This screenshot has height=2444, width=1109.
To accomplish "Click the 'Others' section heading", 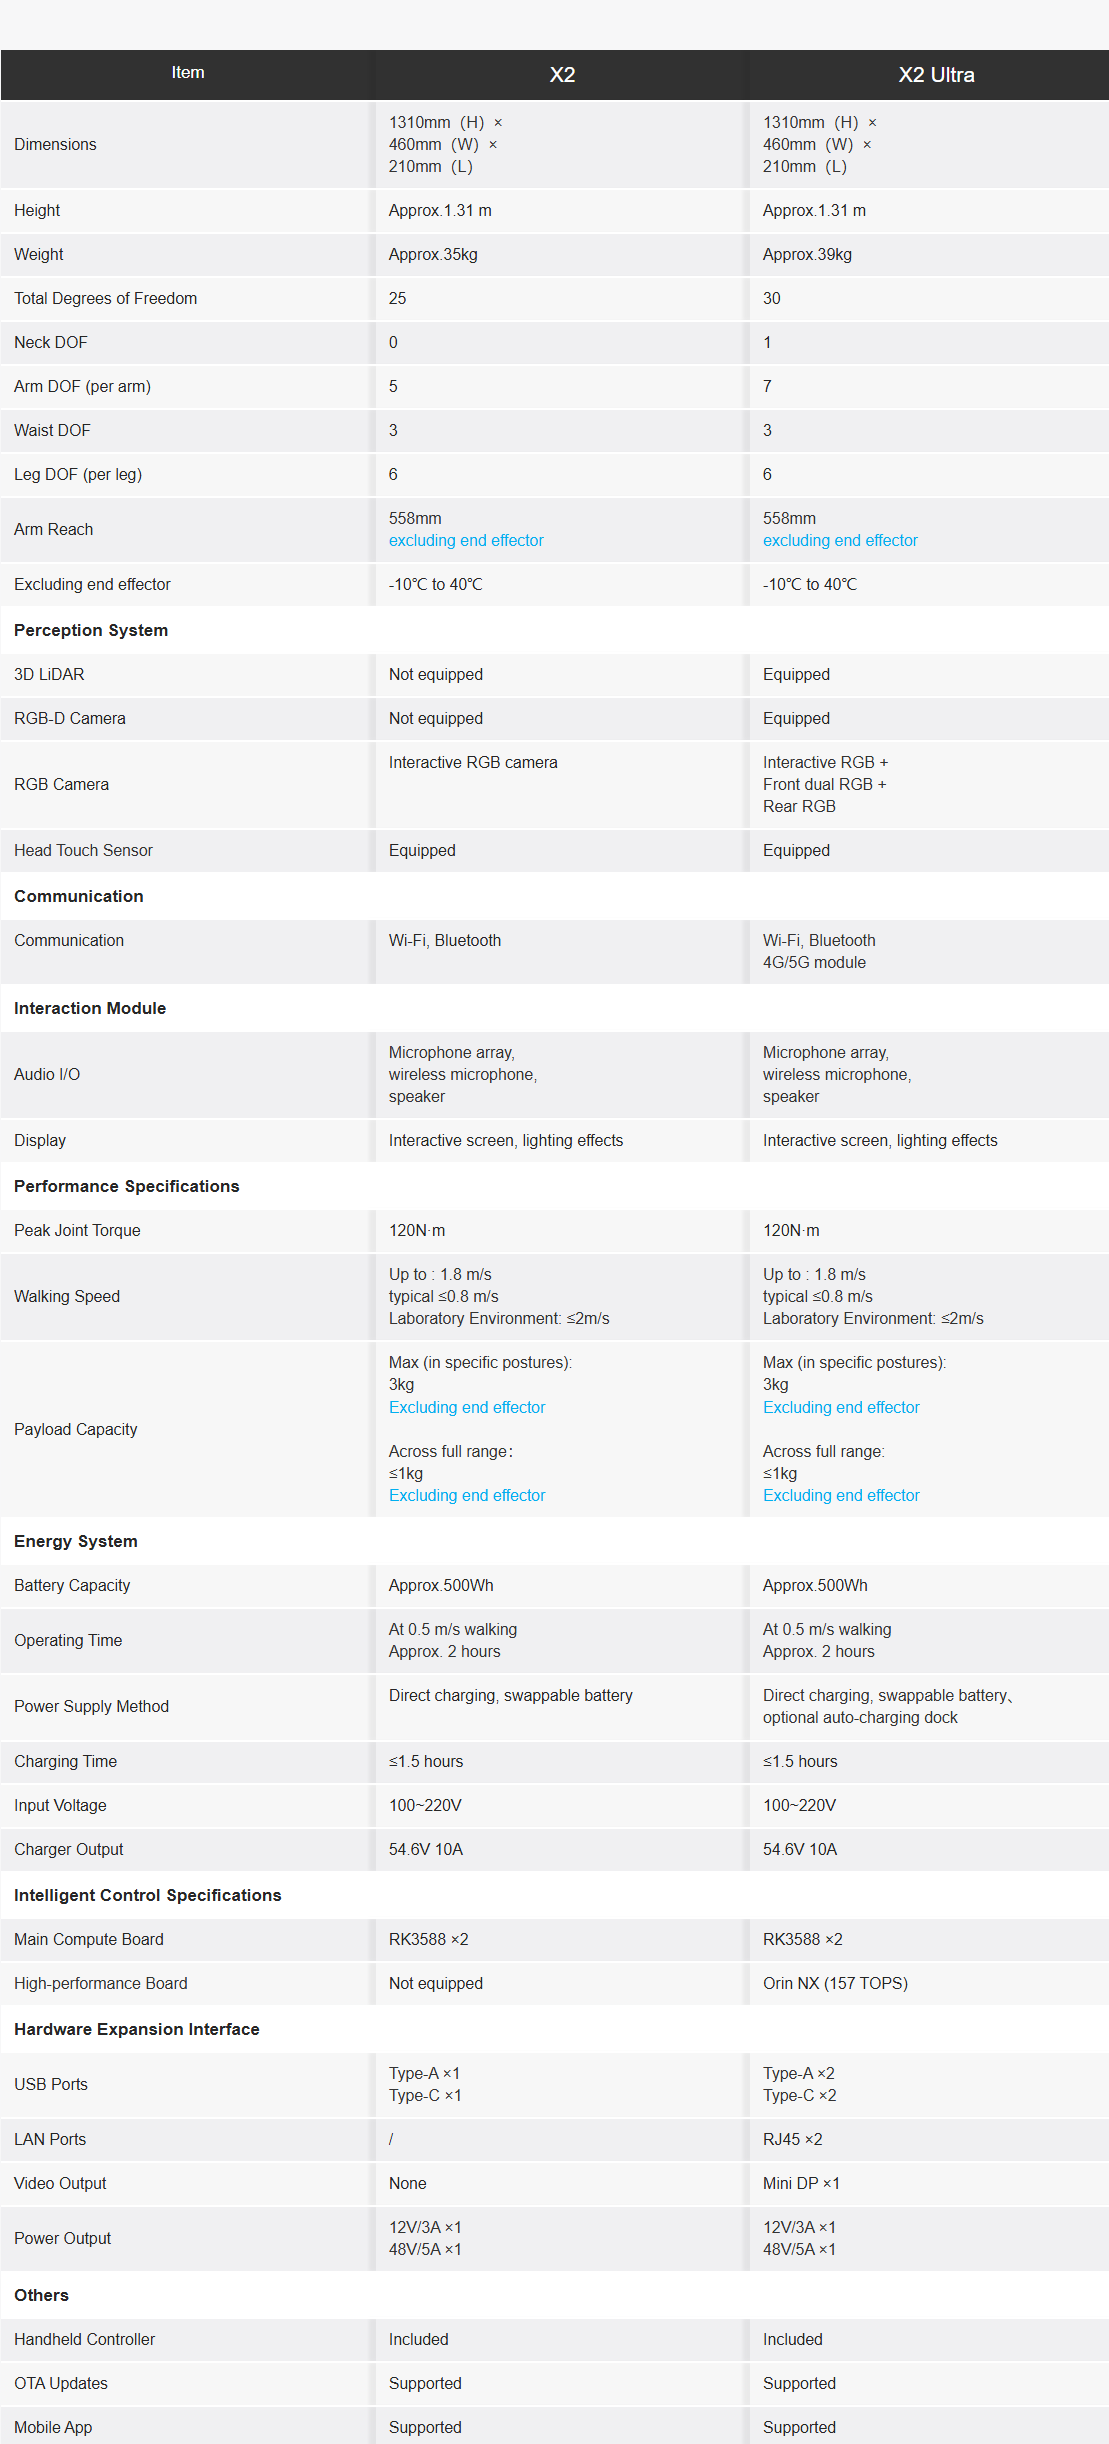I will pos(42,2296).
